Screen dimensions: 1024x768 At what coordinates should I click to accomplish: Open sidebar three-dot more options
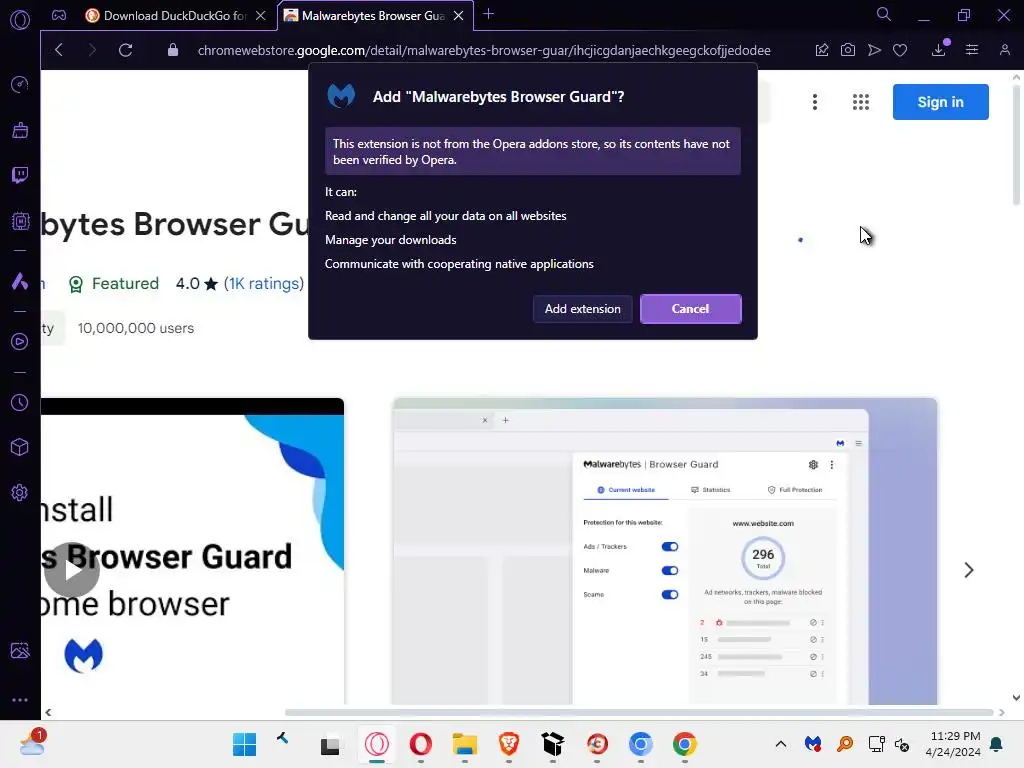pos(20,699)
